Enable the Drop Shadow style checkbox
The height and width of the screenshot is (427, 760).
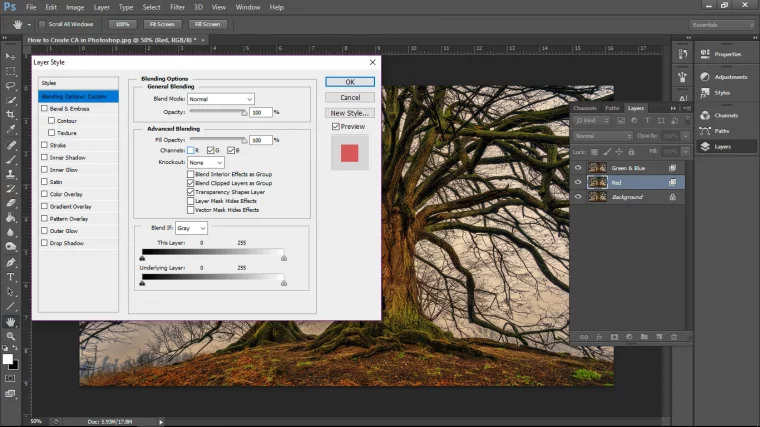point(45,243)
